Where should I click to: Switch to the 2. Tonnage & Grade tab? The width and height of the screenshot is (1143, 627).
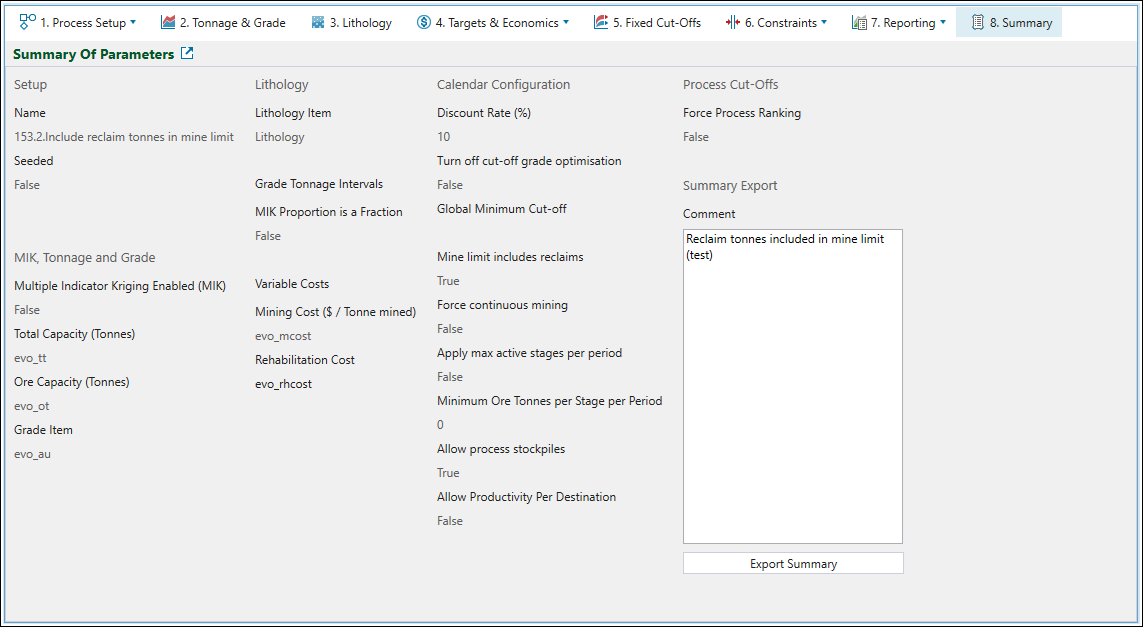[x=232, y=22]
